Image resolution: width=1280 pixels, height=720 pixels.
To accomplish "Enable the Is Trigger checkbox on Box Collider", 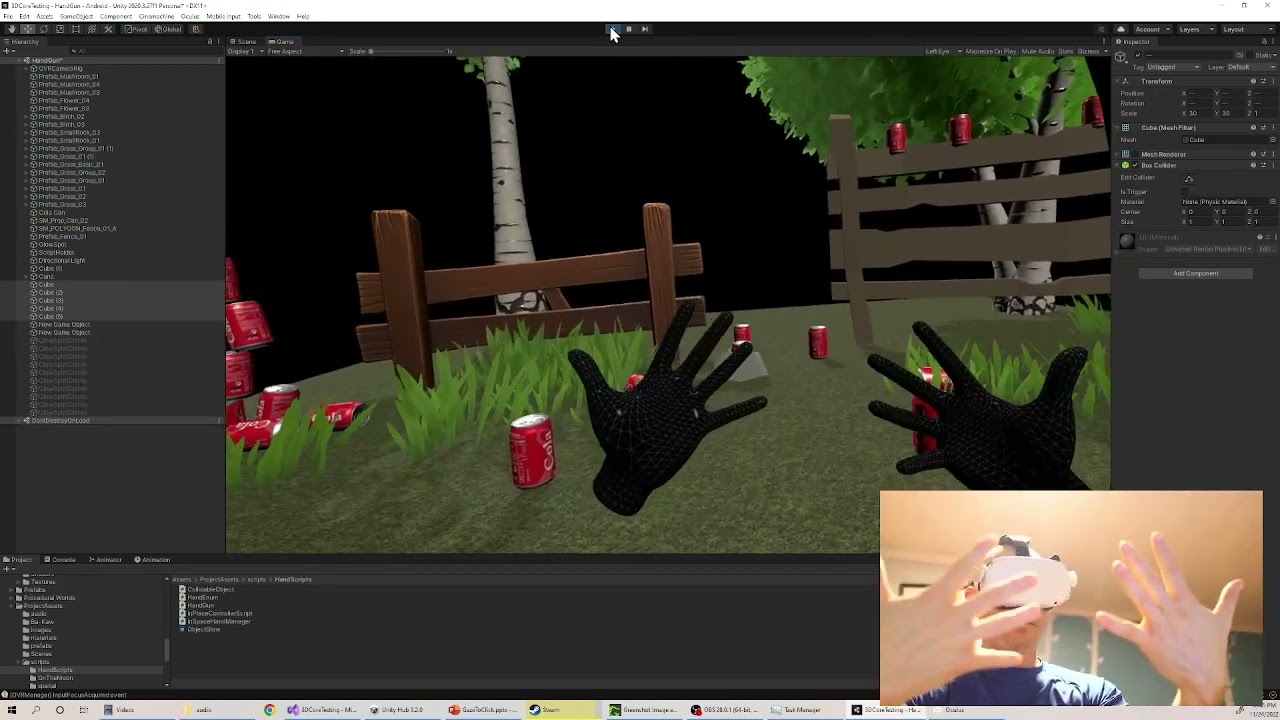I will 1185,191.
